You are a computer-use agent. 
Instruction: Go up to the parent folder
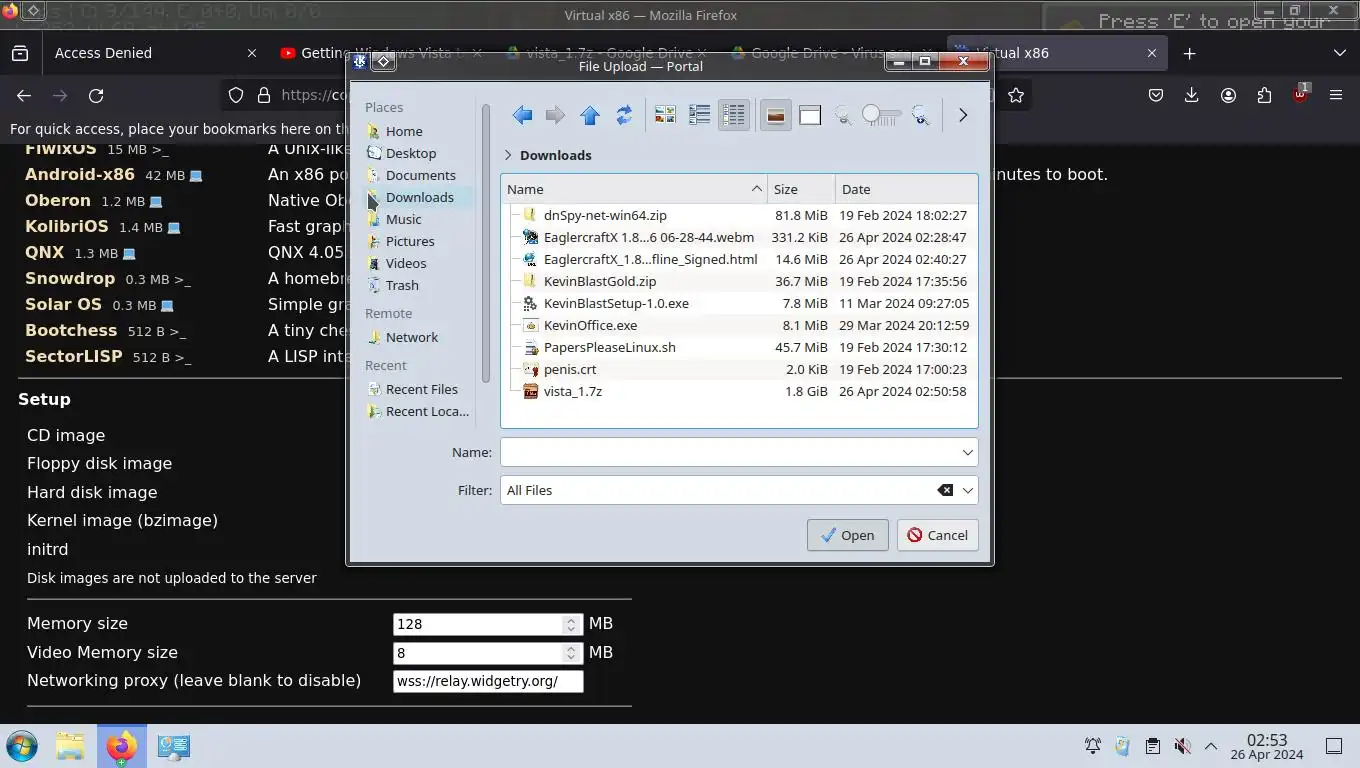(x=590, y=116)
